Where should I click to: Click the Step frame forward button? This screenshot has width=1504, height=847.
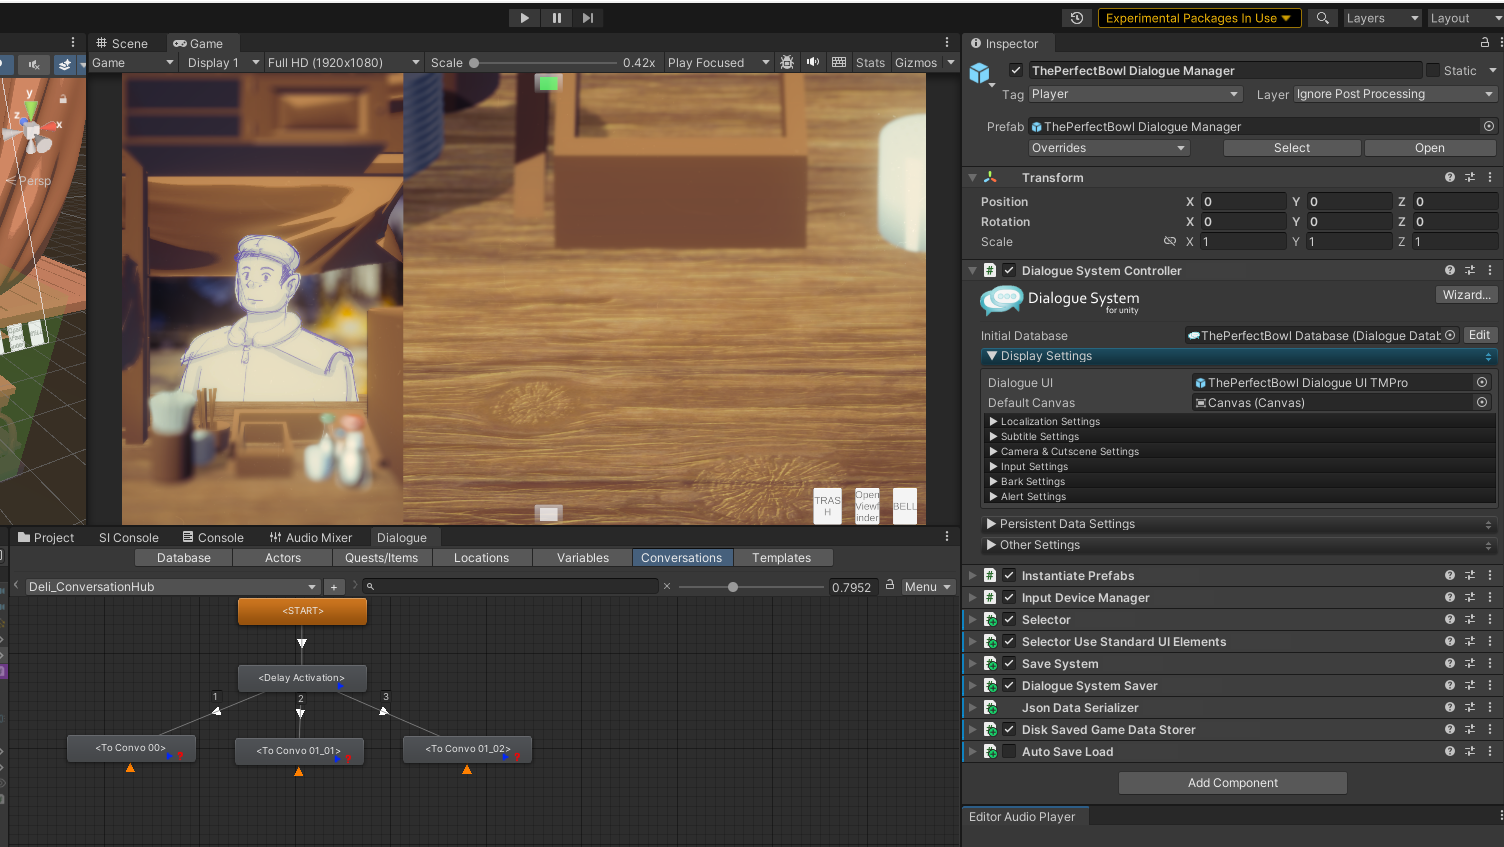pyautogui.click(x=588, y=18)
